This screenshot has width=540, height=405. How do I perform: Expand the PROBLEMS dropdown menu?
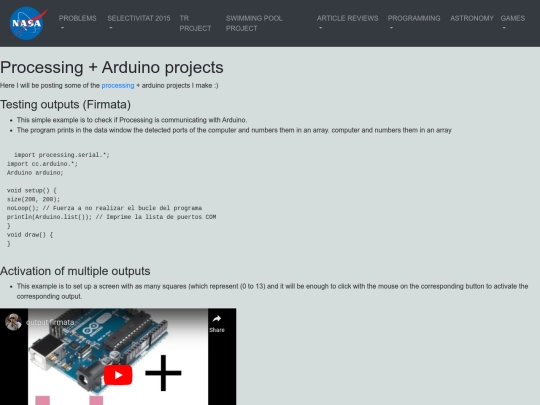77,23
